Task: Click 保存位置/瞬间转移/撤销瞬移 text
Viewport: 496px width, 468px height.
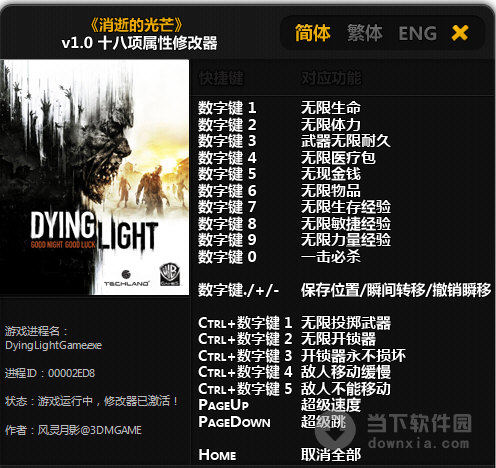Action: point(396,290)
